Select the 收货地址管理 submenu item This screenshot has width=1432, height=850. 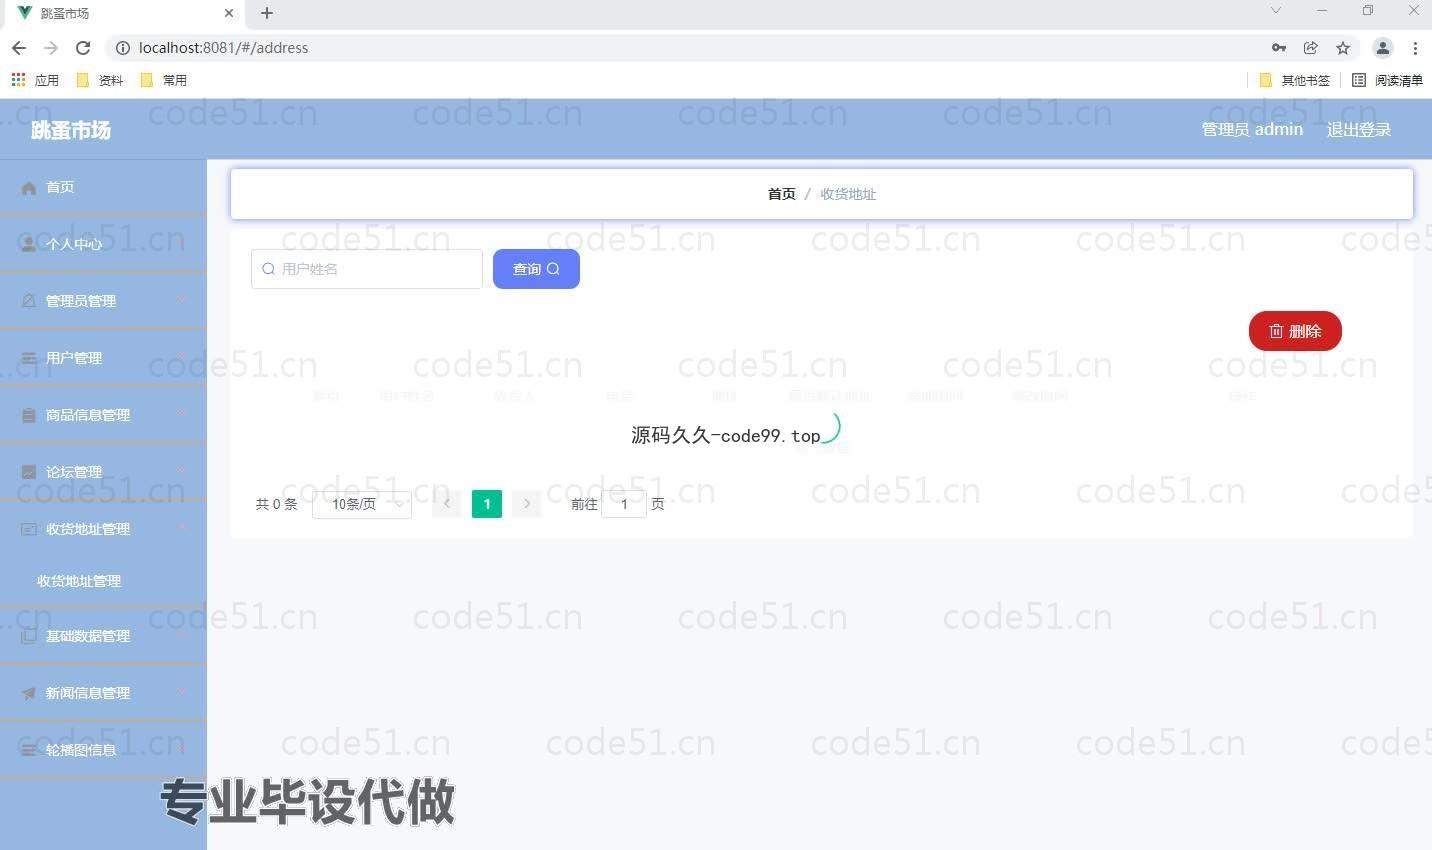[x=103, y=581]
